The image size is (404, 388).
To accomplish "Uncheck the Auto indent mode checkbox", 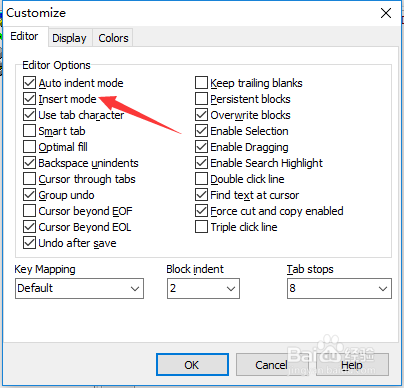I will click(x=29, y=83).
